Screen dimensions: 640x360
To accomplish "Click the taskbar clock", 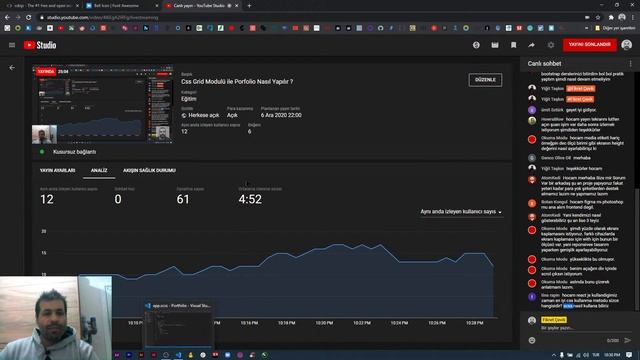I will [612, 355].
